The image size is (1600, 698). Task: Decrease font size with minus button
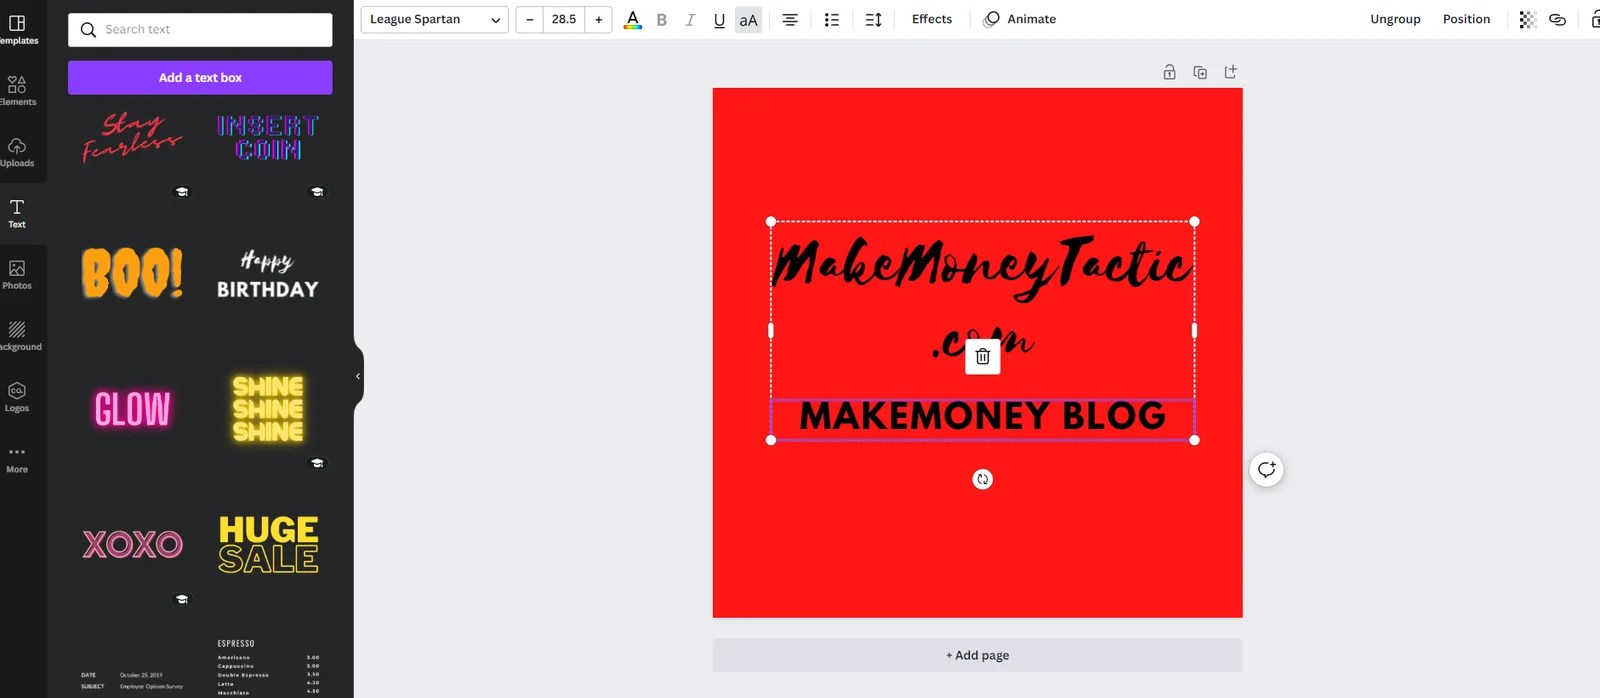(530, 19)
